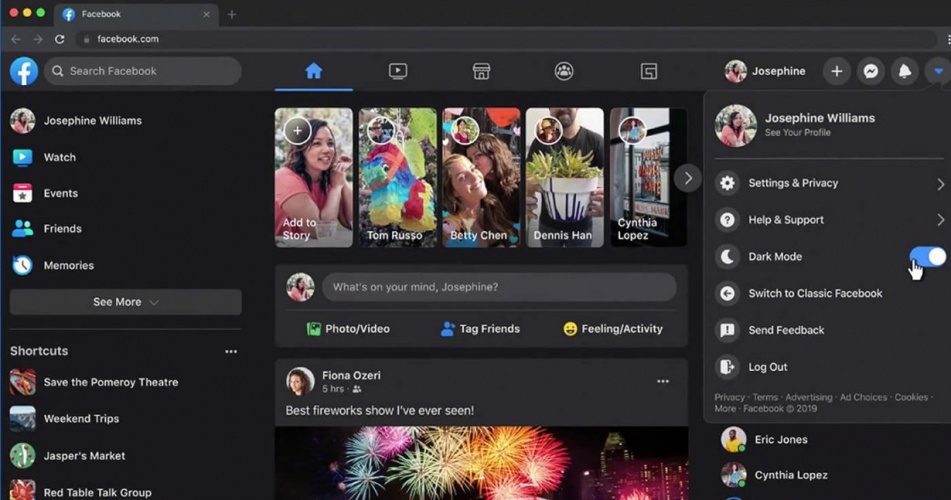The height and width of the screenshot is (500, 951).
Task: Click the Memories clock icon in sidebar
Action: tap(22, 265)
